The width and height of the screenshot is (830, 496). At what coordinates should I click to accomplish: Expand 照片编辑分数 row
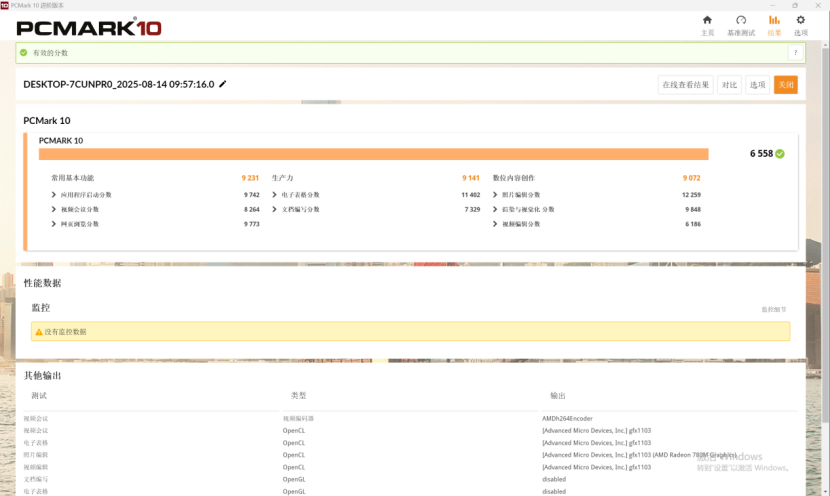pyautogui.click(x=496, y=195)
